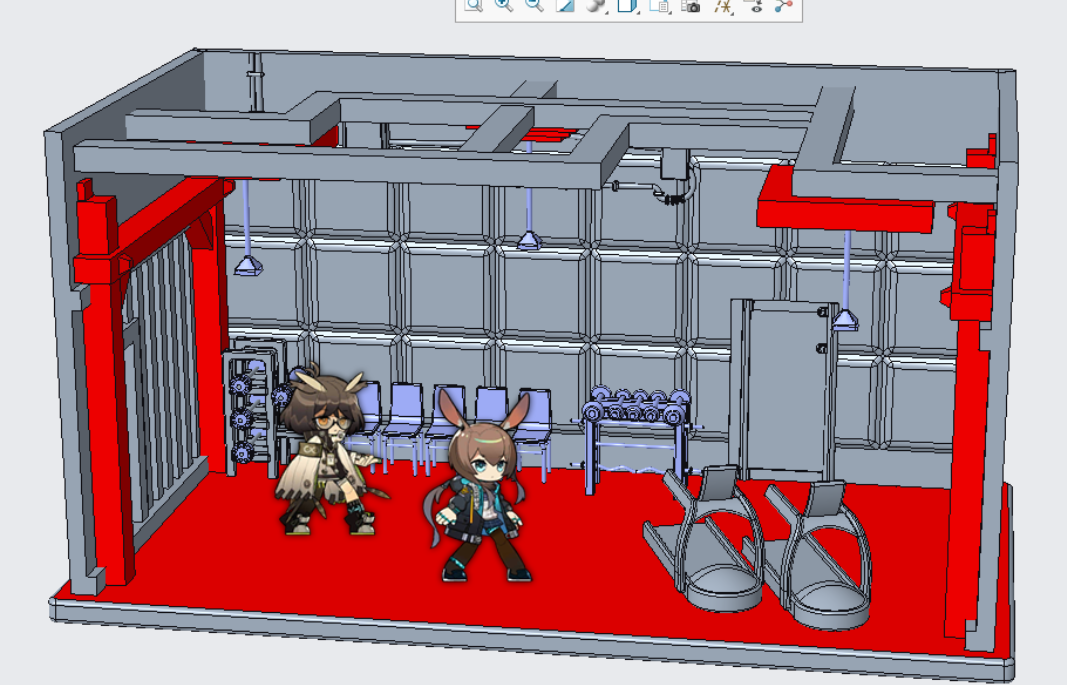
Task: Click the Zoom In magnifier icon
Action: click(504, 5)
